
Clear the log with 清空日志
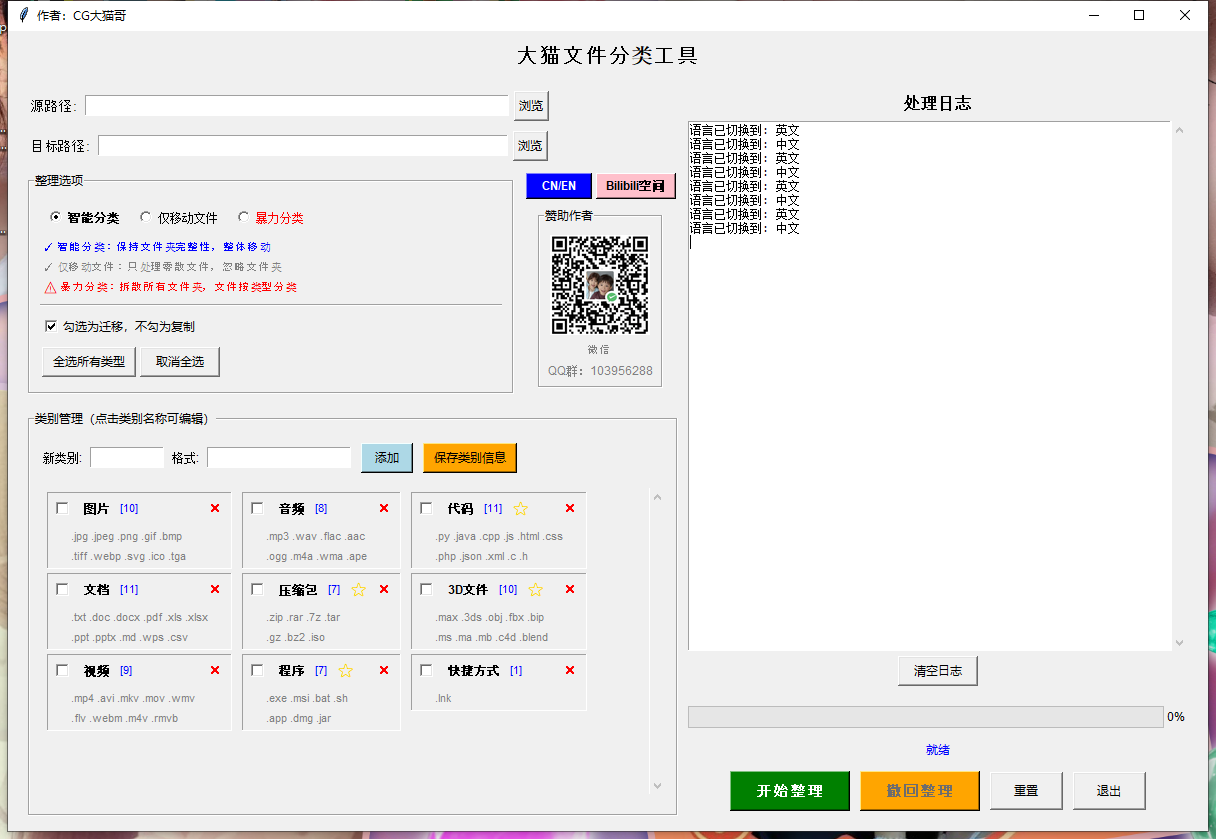pyautogui.click(x=936, y=670)
